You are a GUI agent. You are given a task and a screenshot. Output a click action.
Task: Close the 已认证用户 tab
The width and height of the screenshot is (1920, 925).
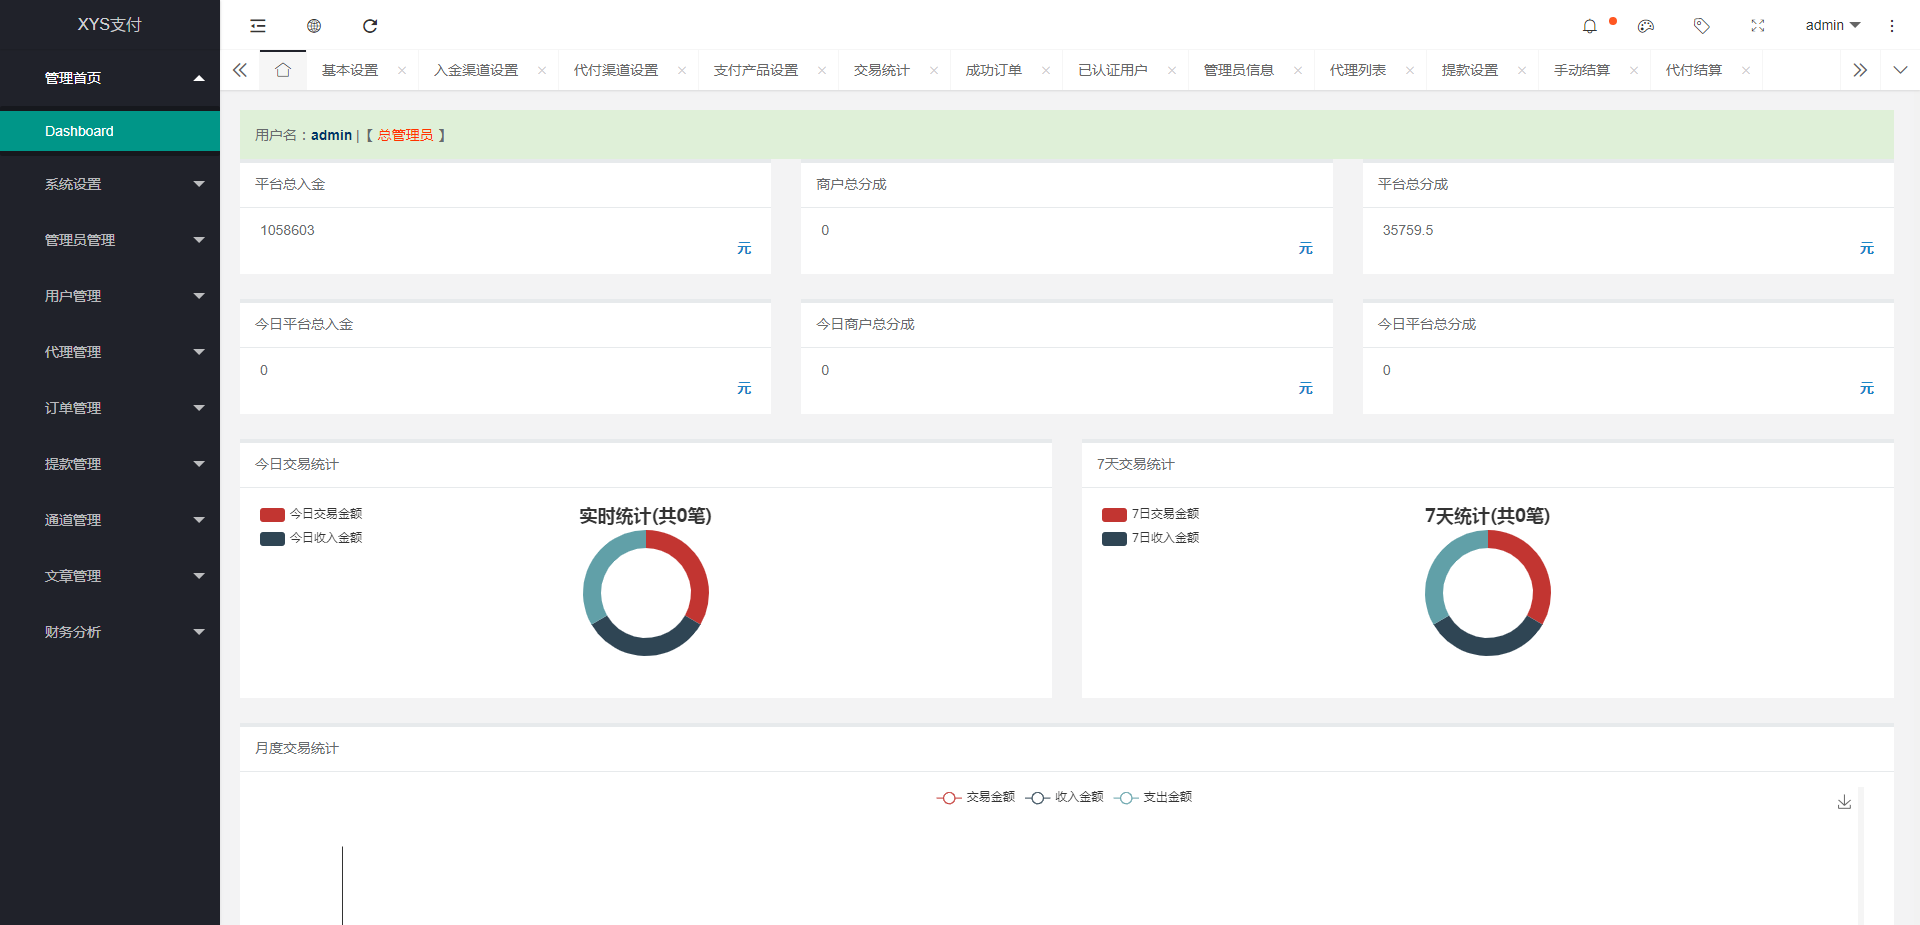click(1172, 70)
